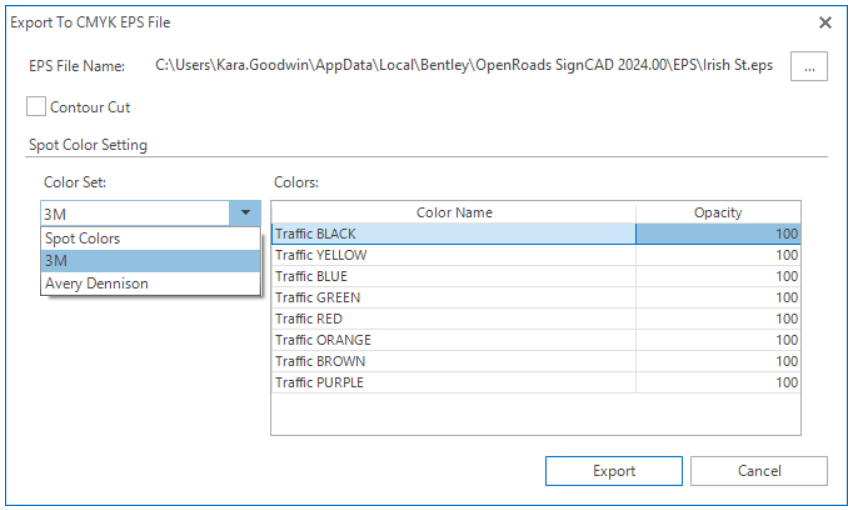Pick Avery Dennison color set
This screenshot has height=510, width=851.
click(x=96, y=283)
